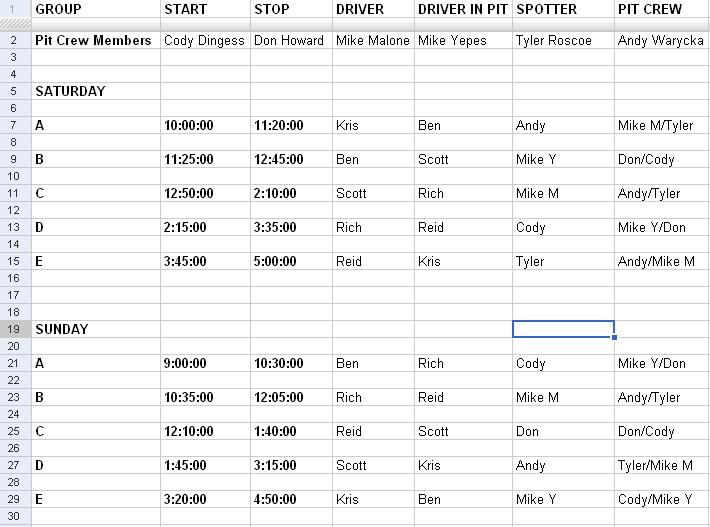This screenshot has height=527, width=710.
Task: Select row 29 header
Action: [15, 499]
